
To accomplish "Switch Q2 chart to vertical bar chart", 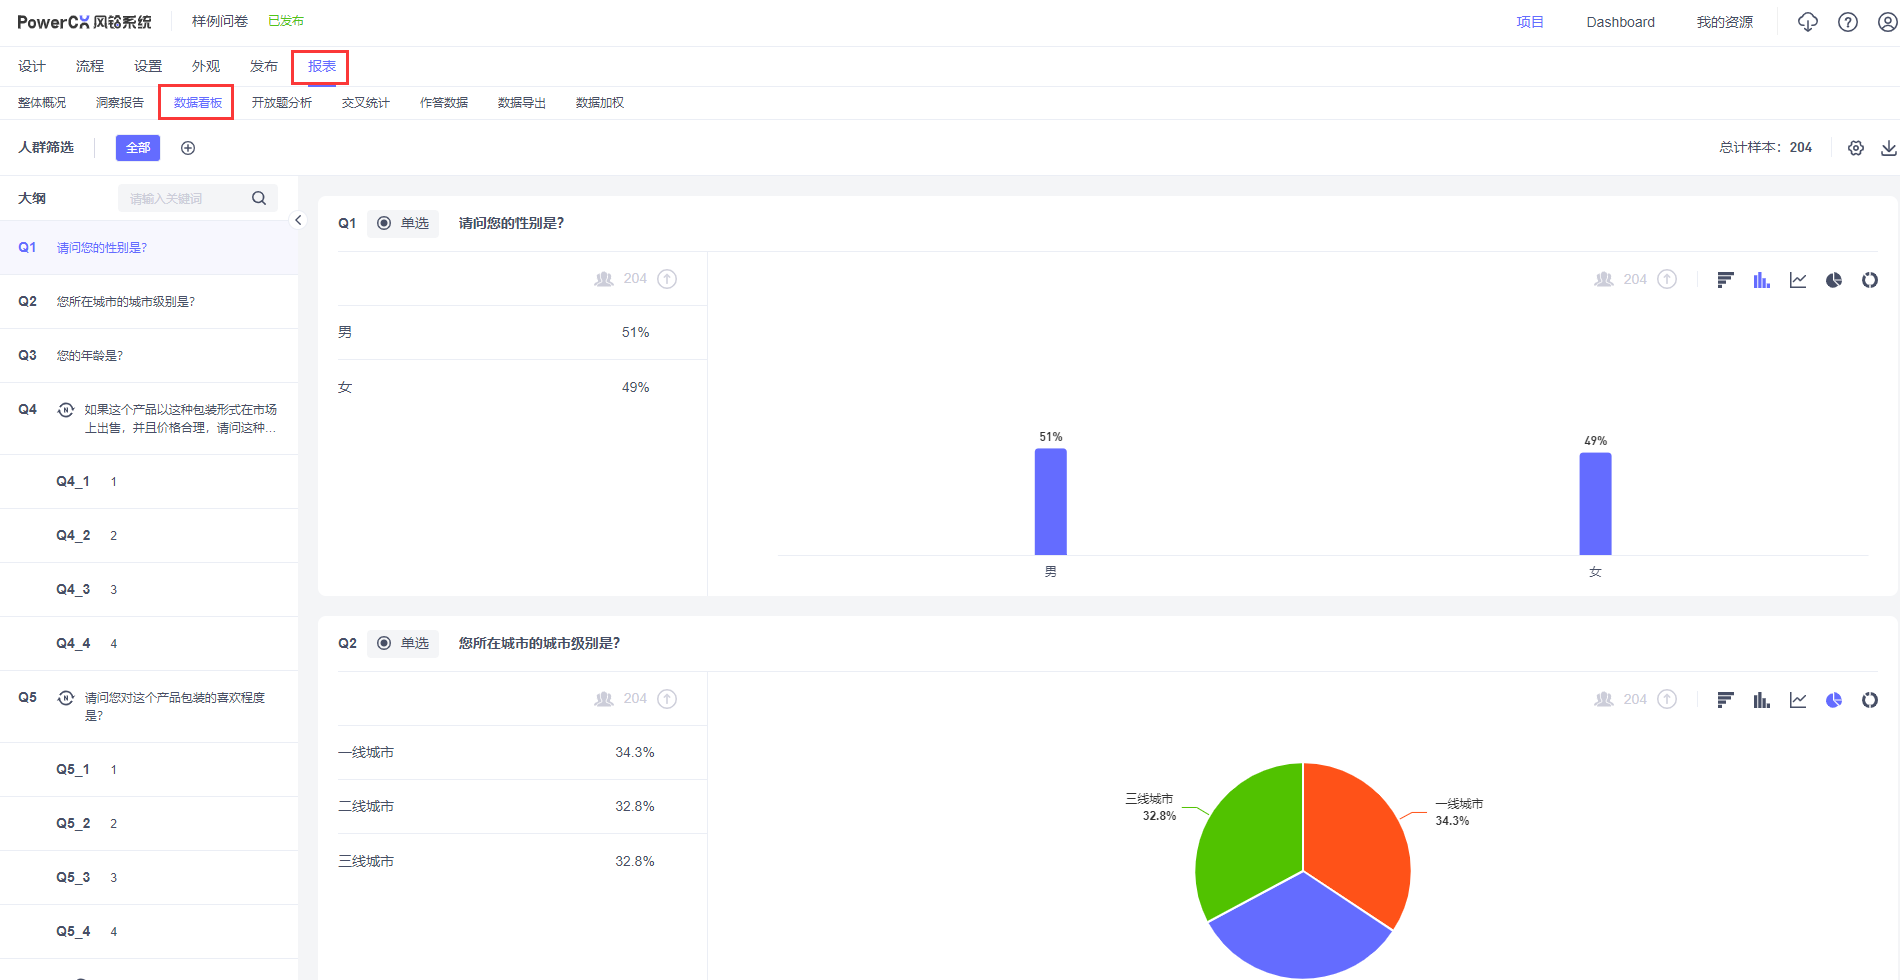I will coord(1761,700).
